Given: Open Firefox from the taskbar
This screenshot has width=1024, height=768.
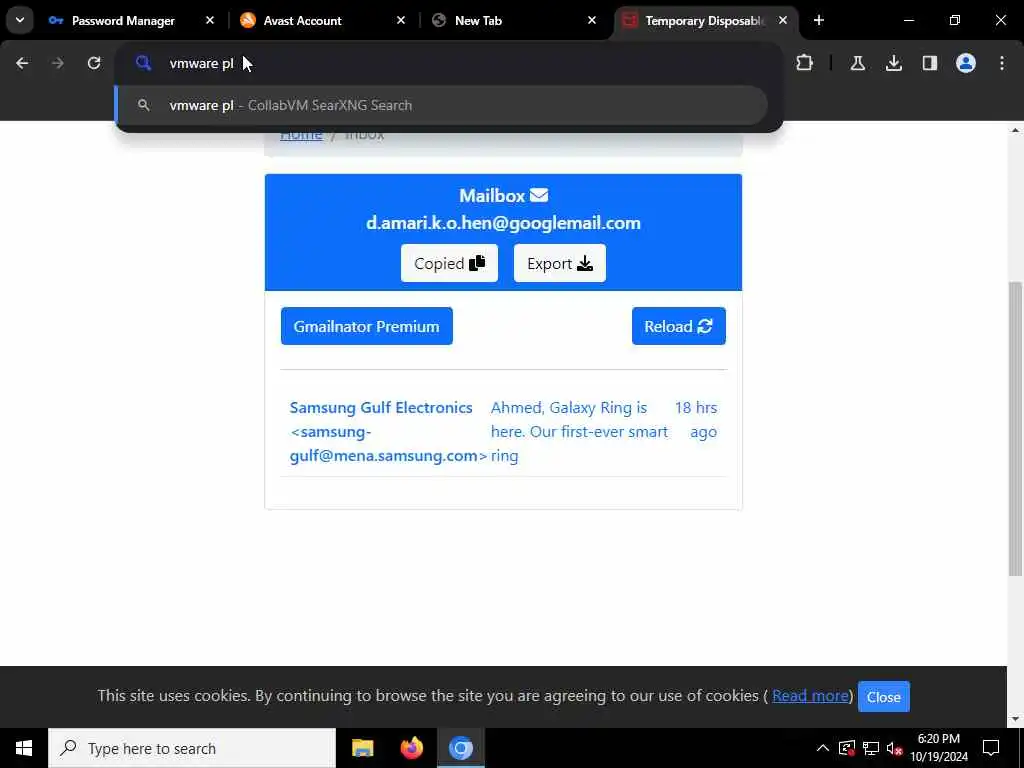Looking at the screenshot, I should (x=411, y=748).
